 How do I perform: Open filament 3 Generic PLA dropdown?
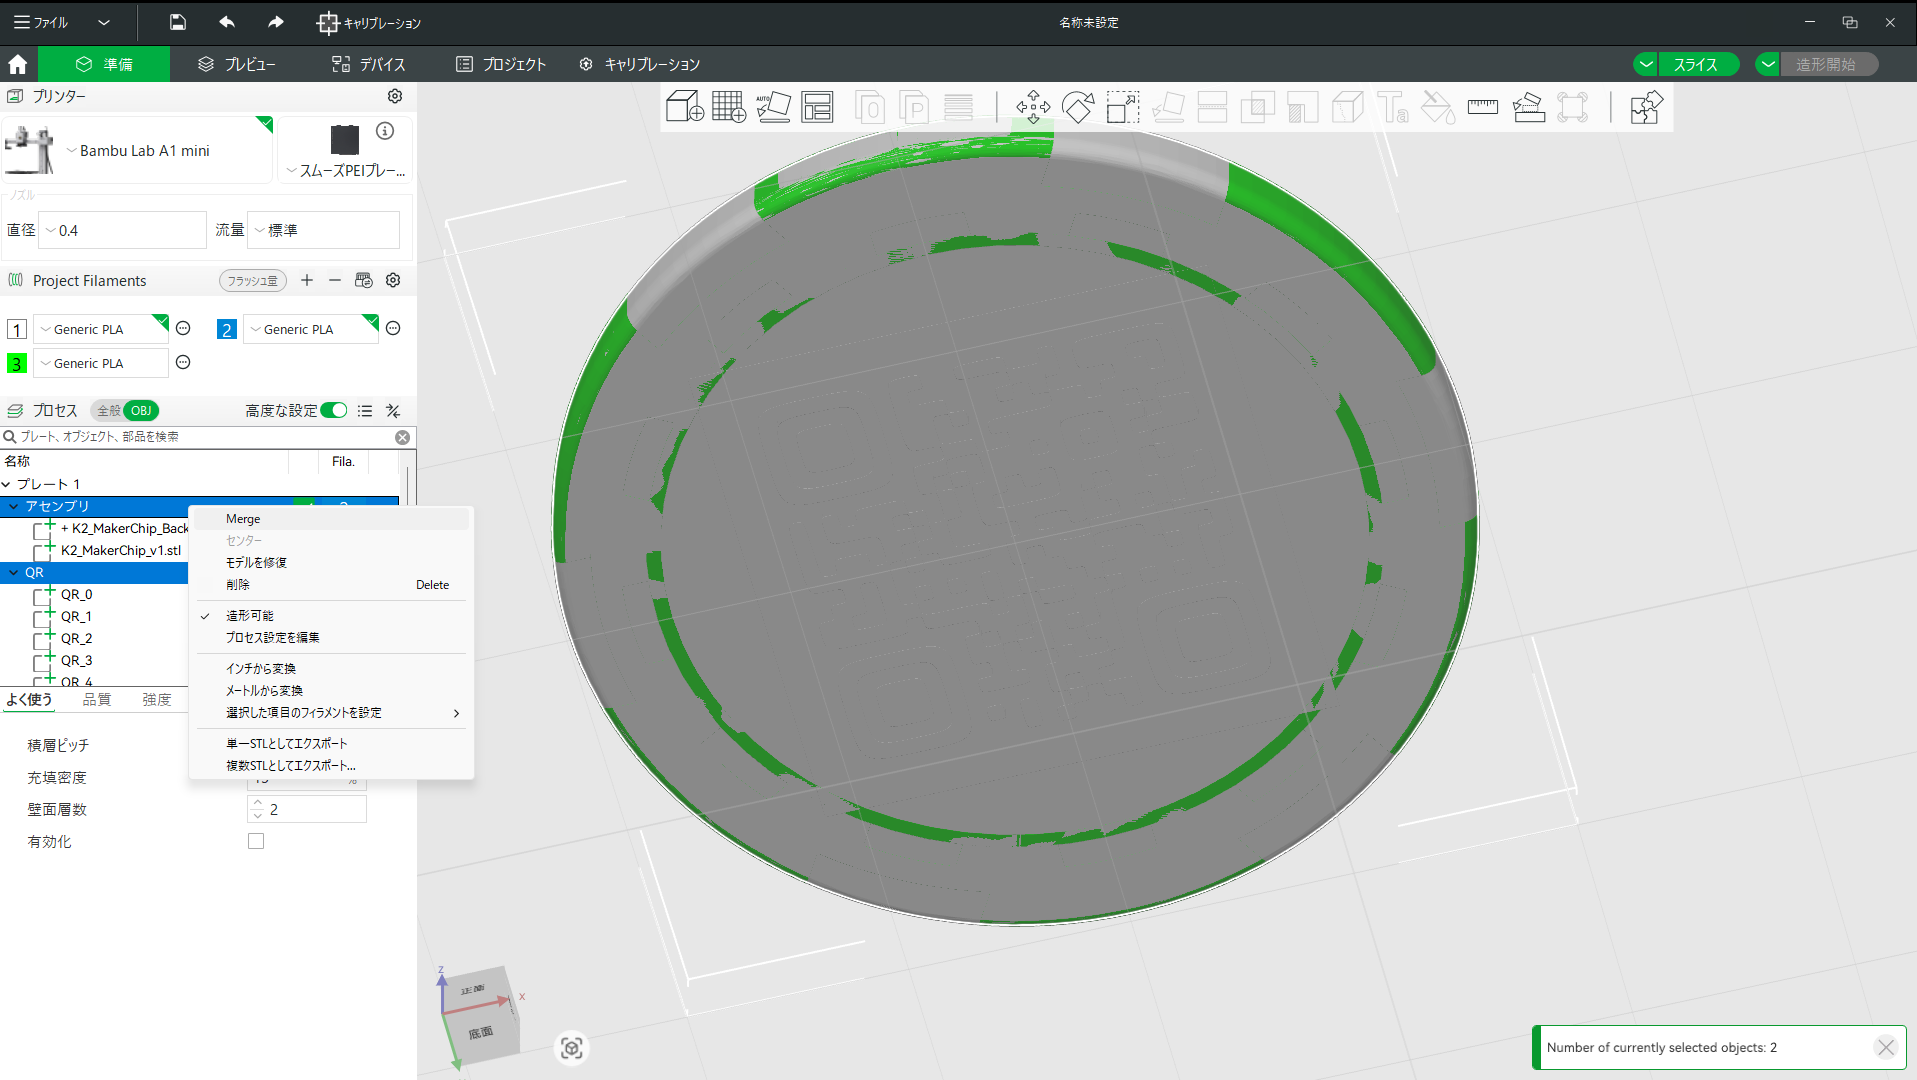pyautogui.click(x=100, y=363)
